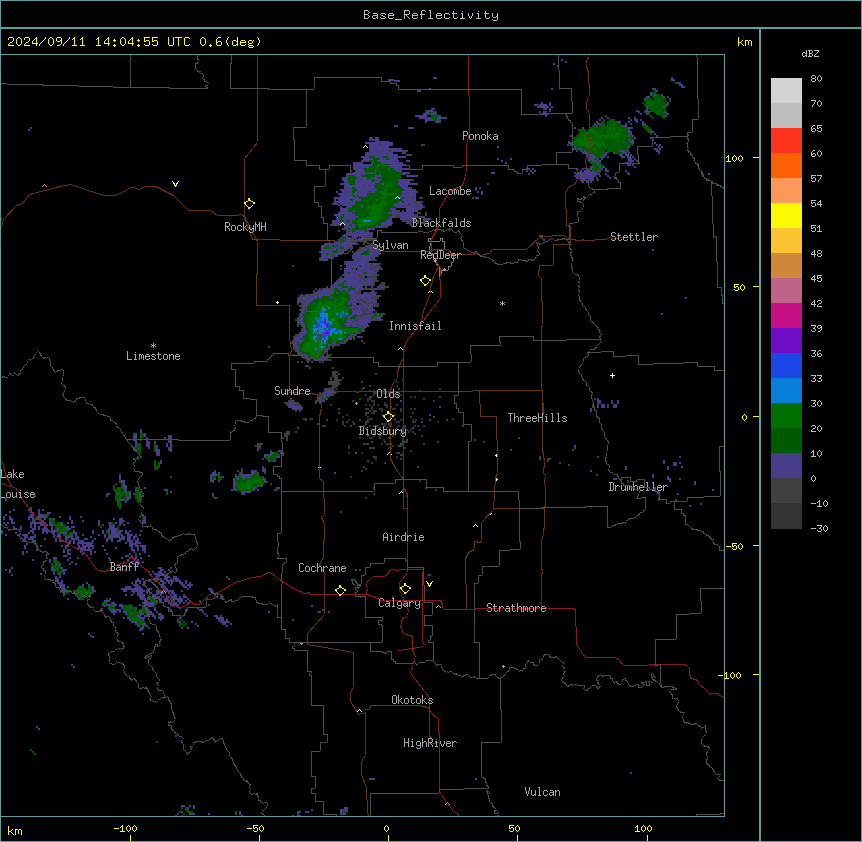The image size is (862, 842).
Task: Click the -100 tick on the bottom km axis
Action: [125, 828]
